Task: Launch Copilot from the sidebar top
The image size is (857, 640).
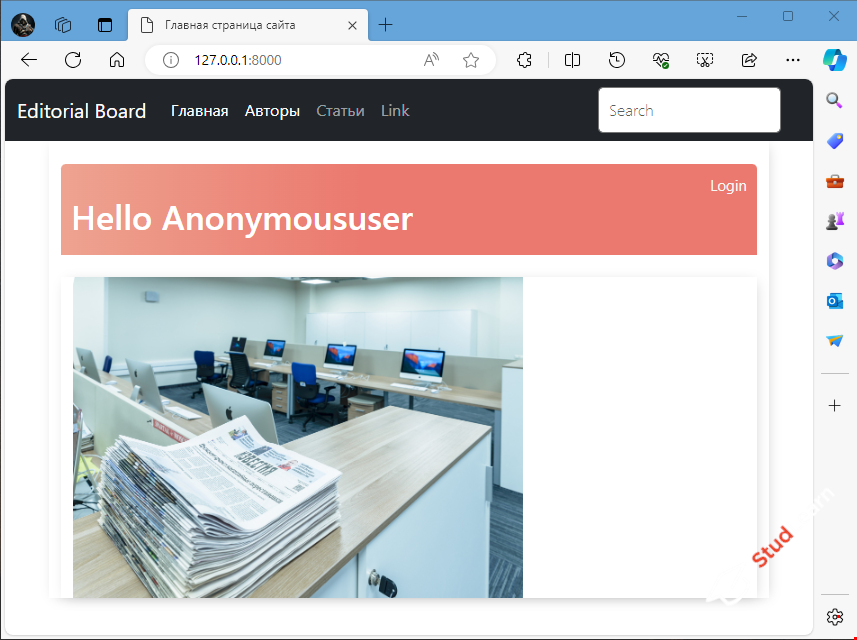Action: (834, 59)
